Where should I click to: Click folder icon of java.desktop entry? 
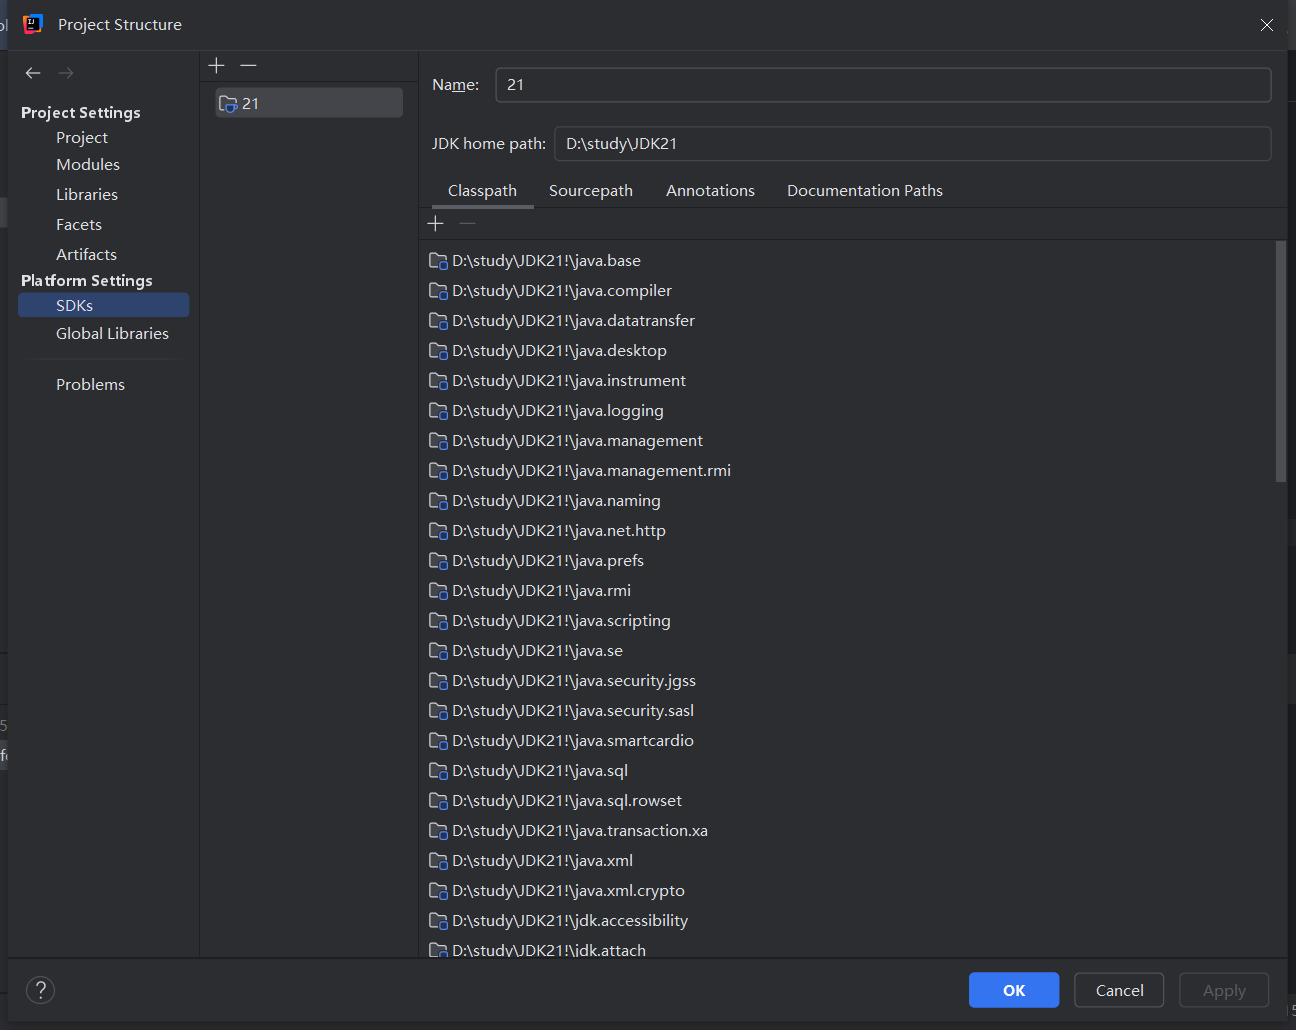point(438,351)
